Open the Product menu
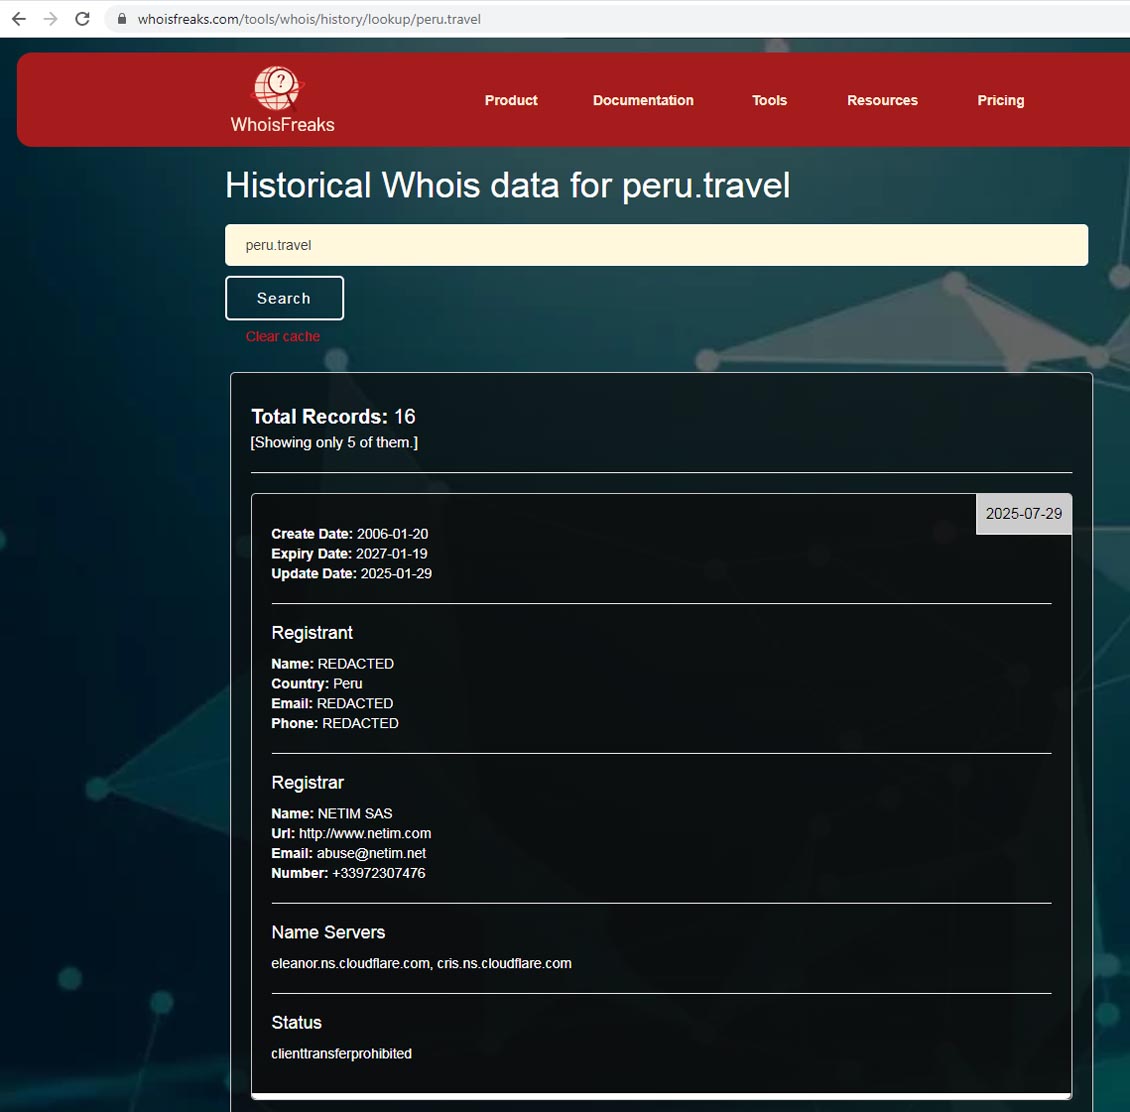 pos(511,100)
